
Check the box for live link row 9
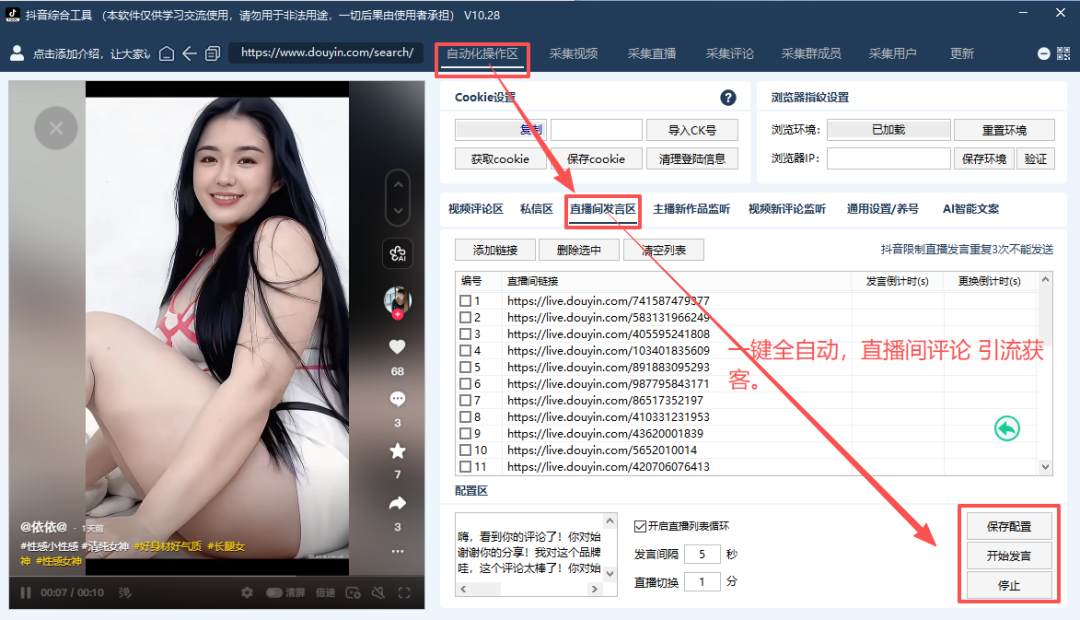466,433
